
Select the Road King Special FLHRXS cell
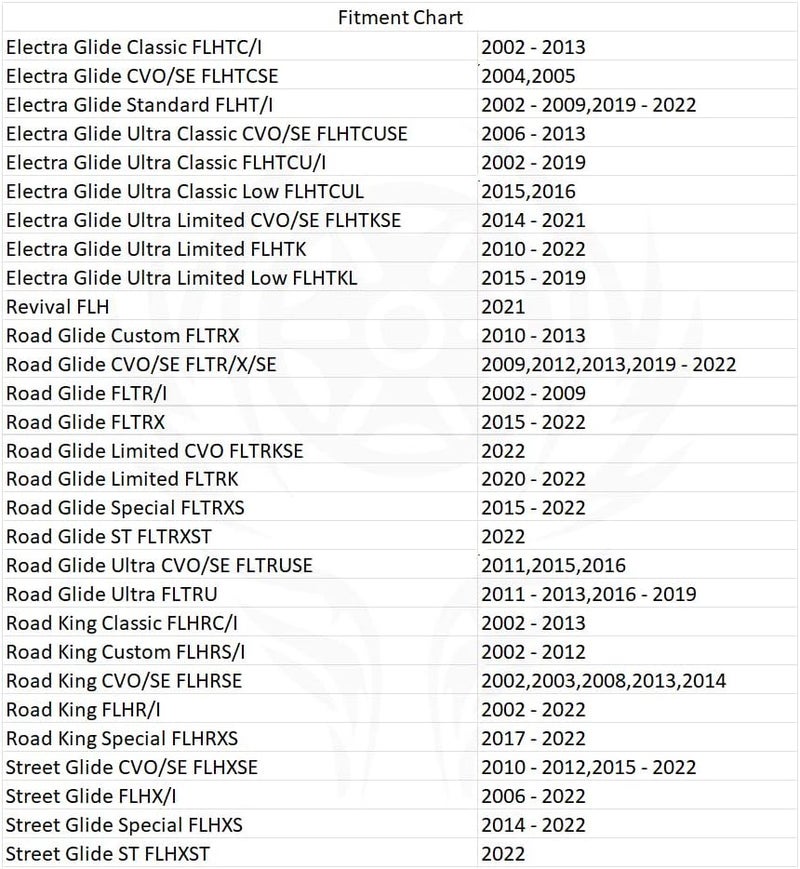(x=240, y=738)
